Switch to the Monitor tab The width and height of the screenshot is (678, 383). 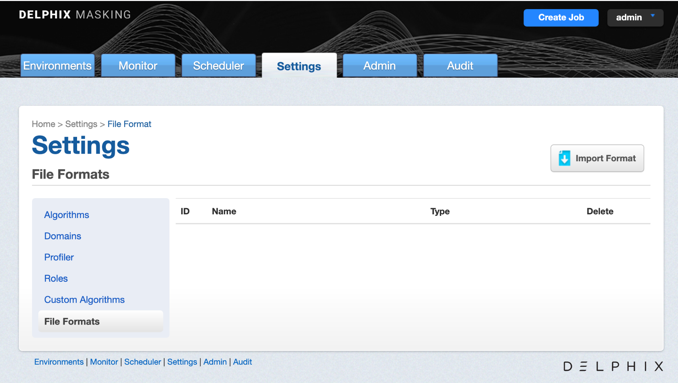coord(138,65)
